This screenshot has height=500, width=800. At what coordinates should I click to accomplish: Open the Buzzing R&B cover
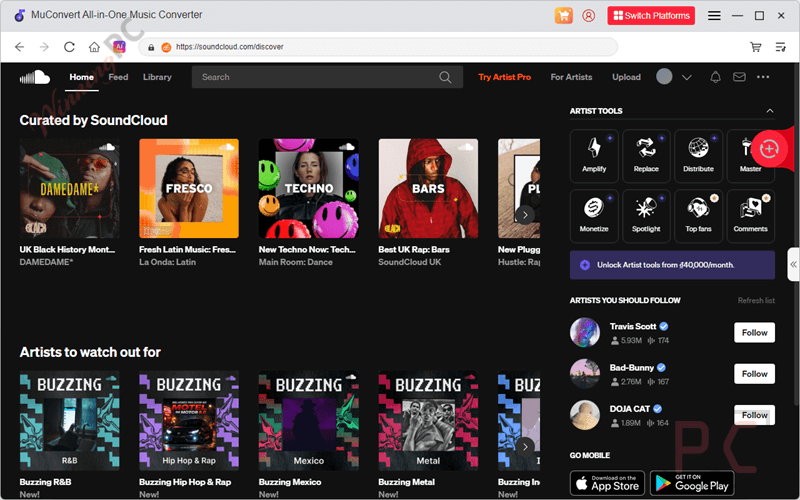click(x=69, y=420)
